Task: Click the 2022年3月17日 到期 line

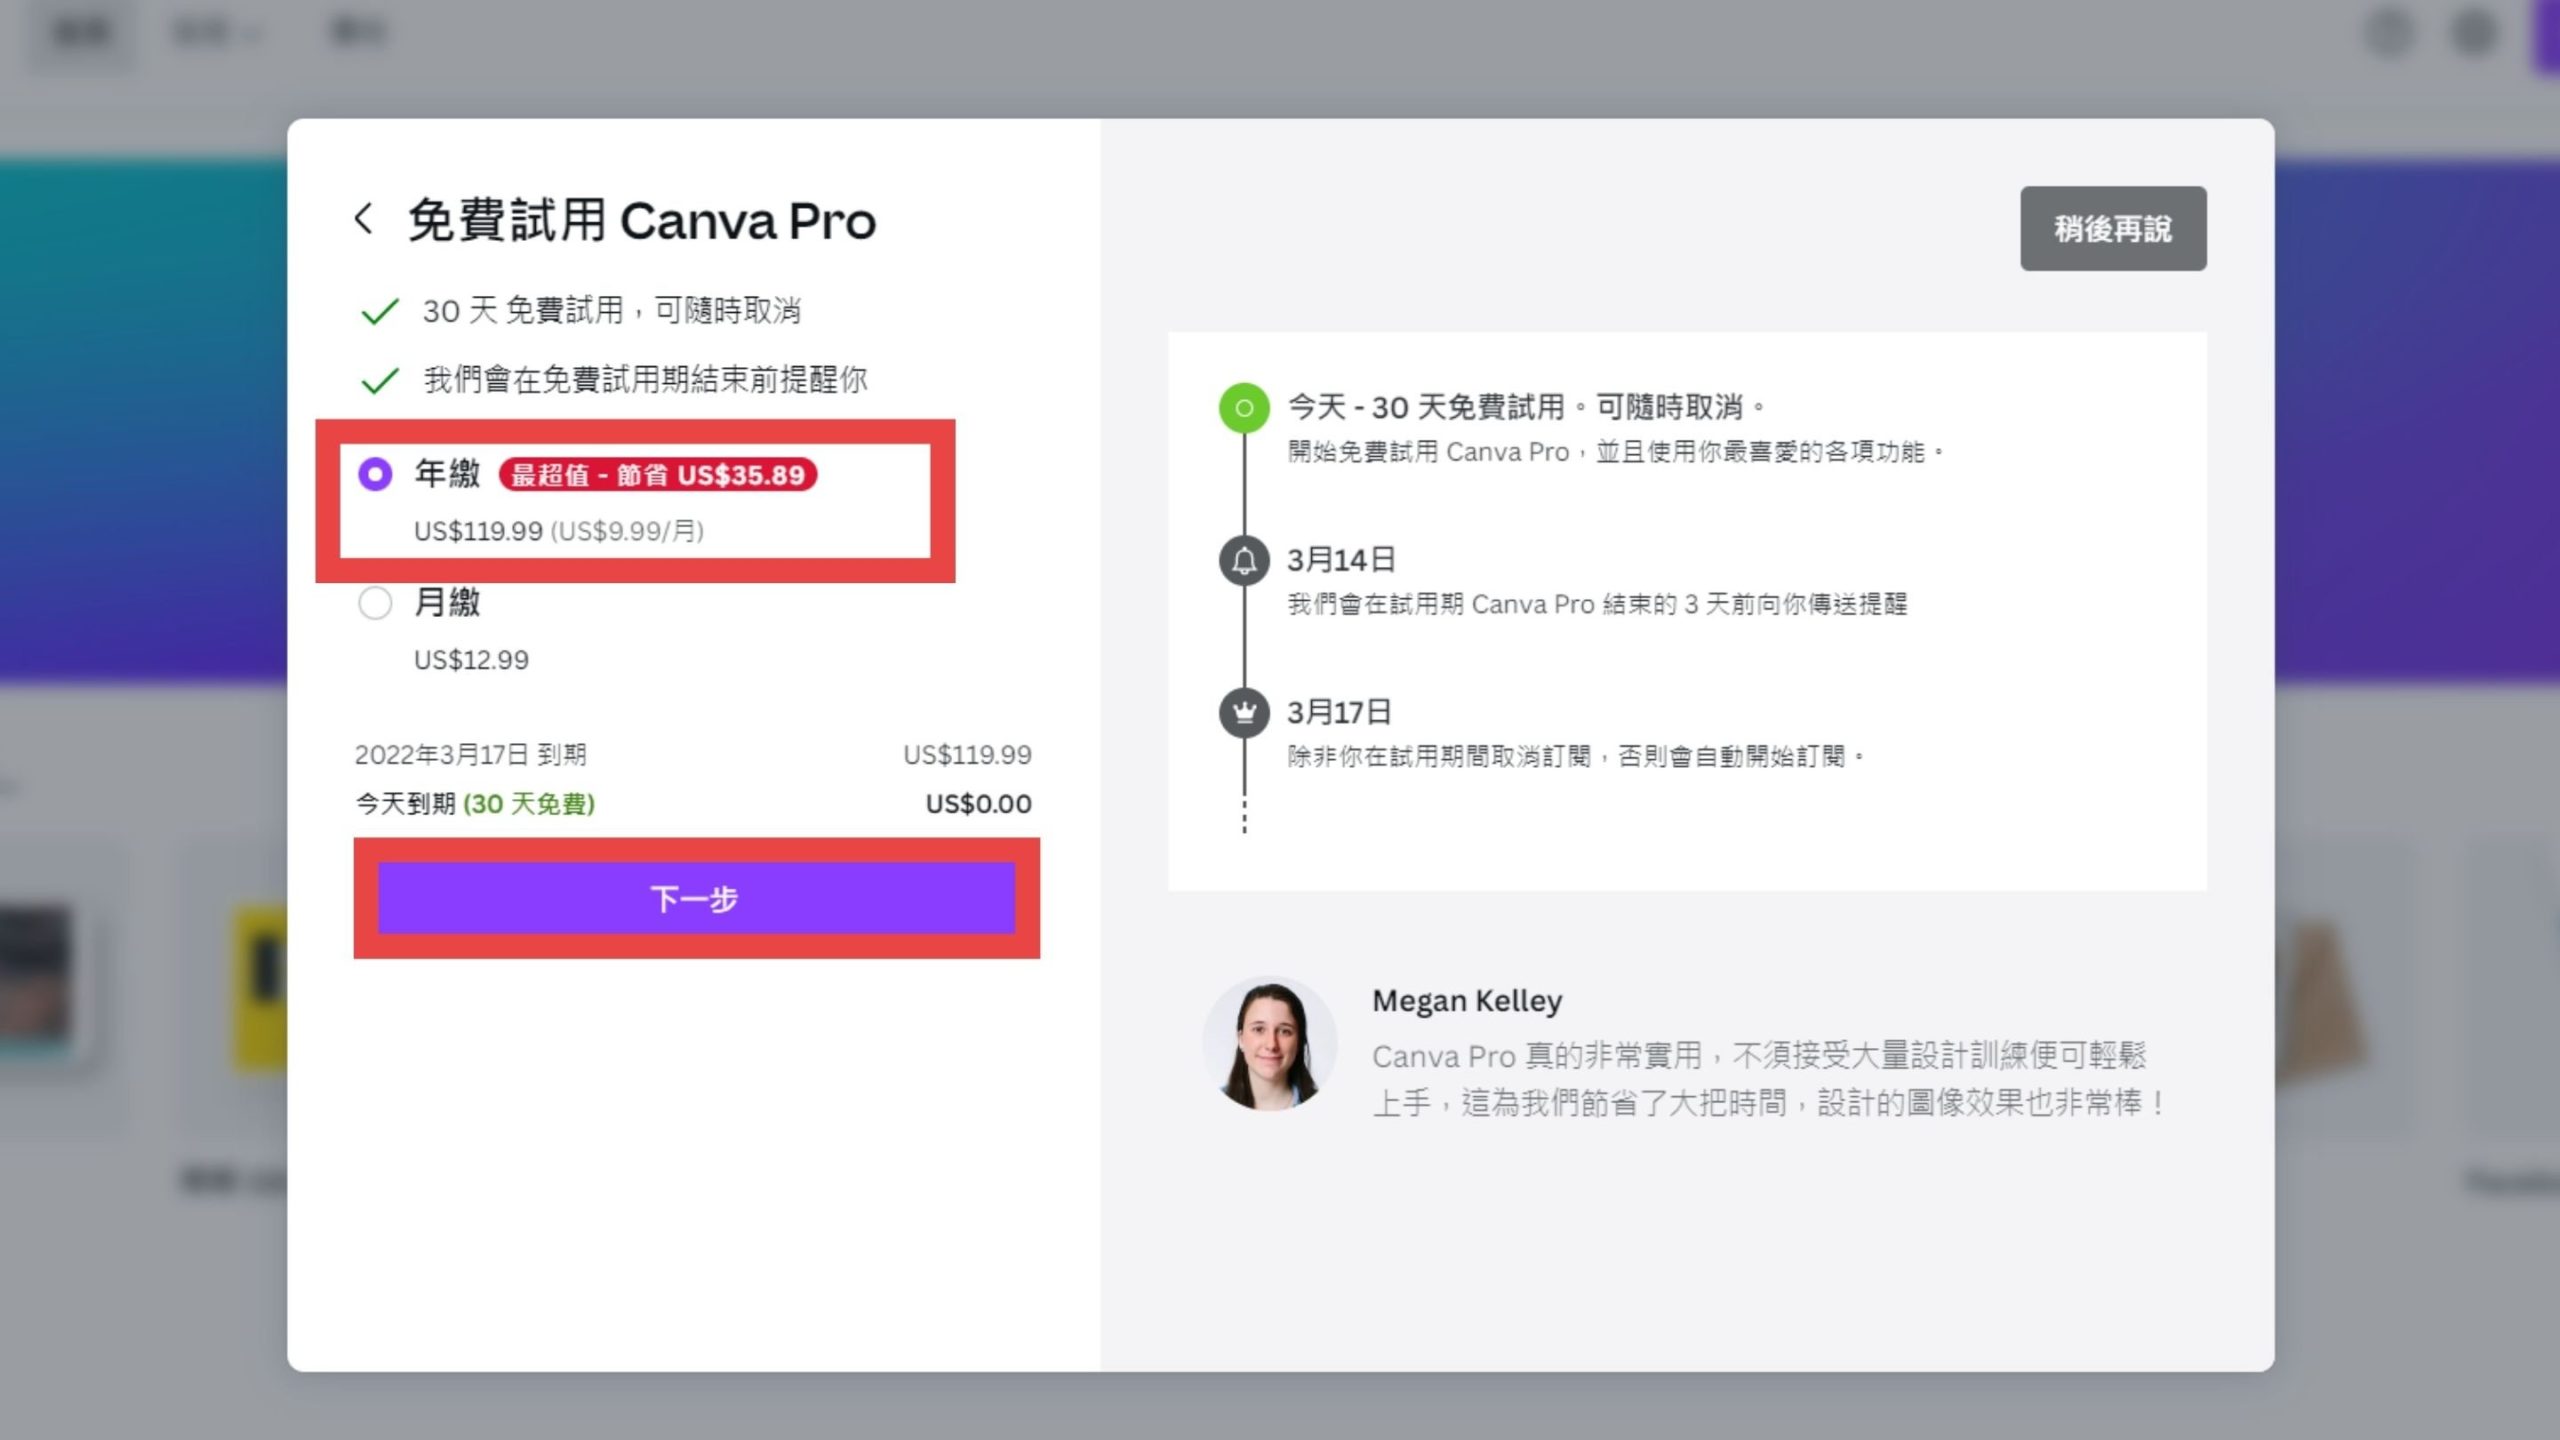Action: (471, 755)
